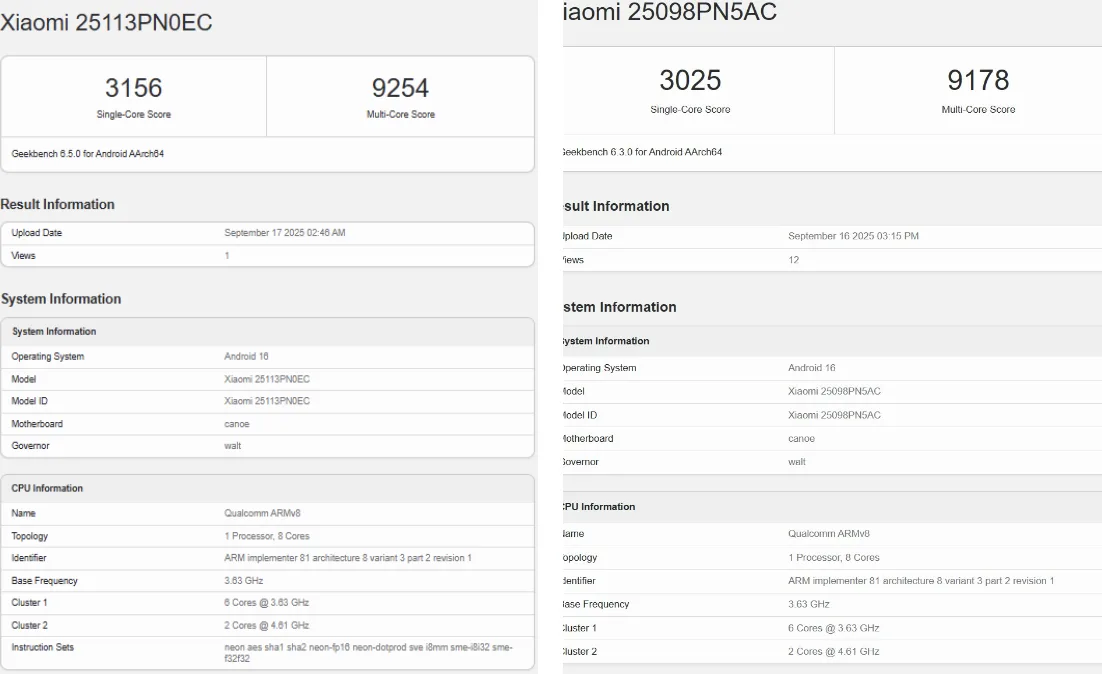Select 'Xiaomi 25113PN0EC' value in the Model row

pyautogui.click(x=267, y=379)
